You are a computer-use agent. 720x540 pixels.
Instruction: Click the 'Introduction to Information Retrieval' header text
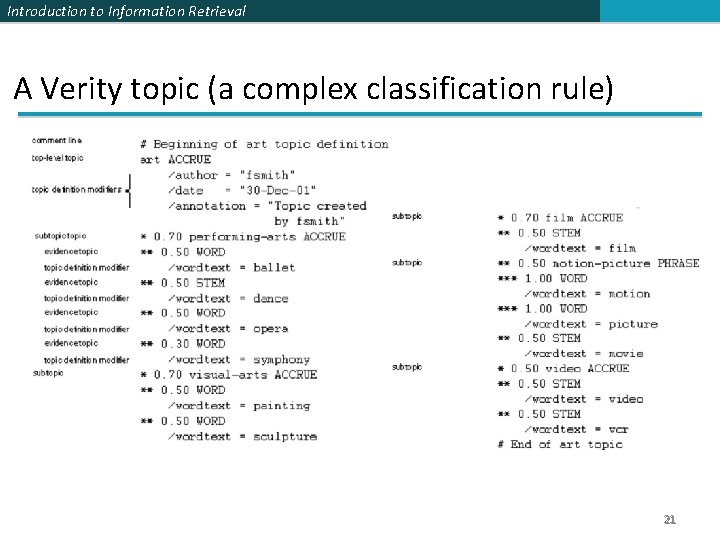coord(127,11)
